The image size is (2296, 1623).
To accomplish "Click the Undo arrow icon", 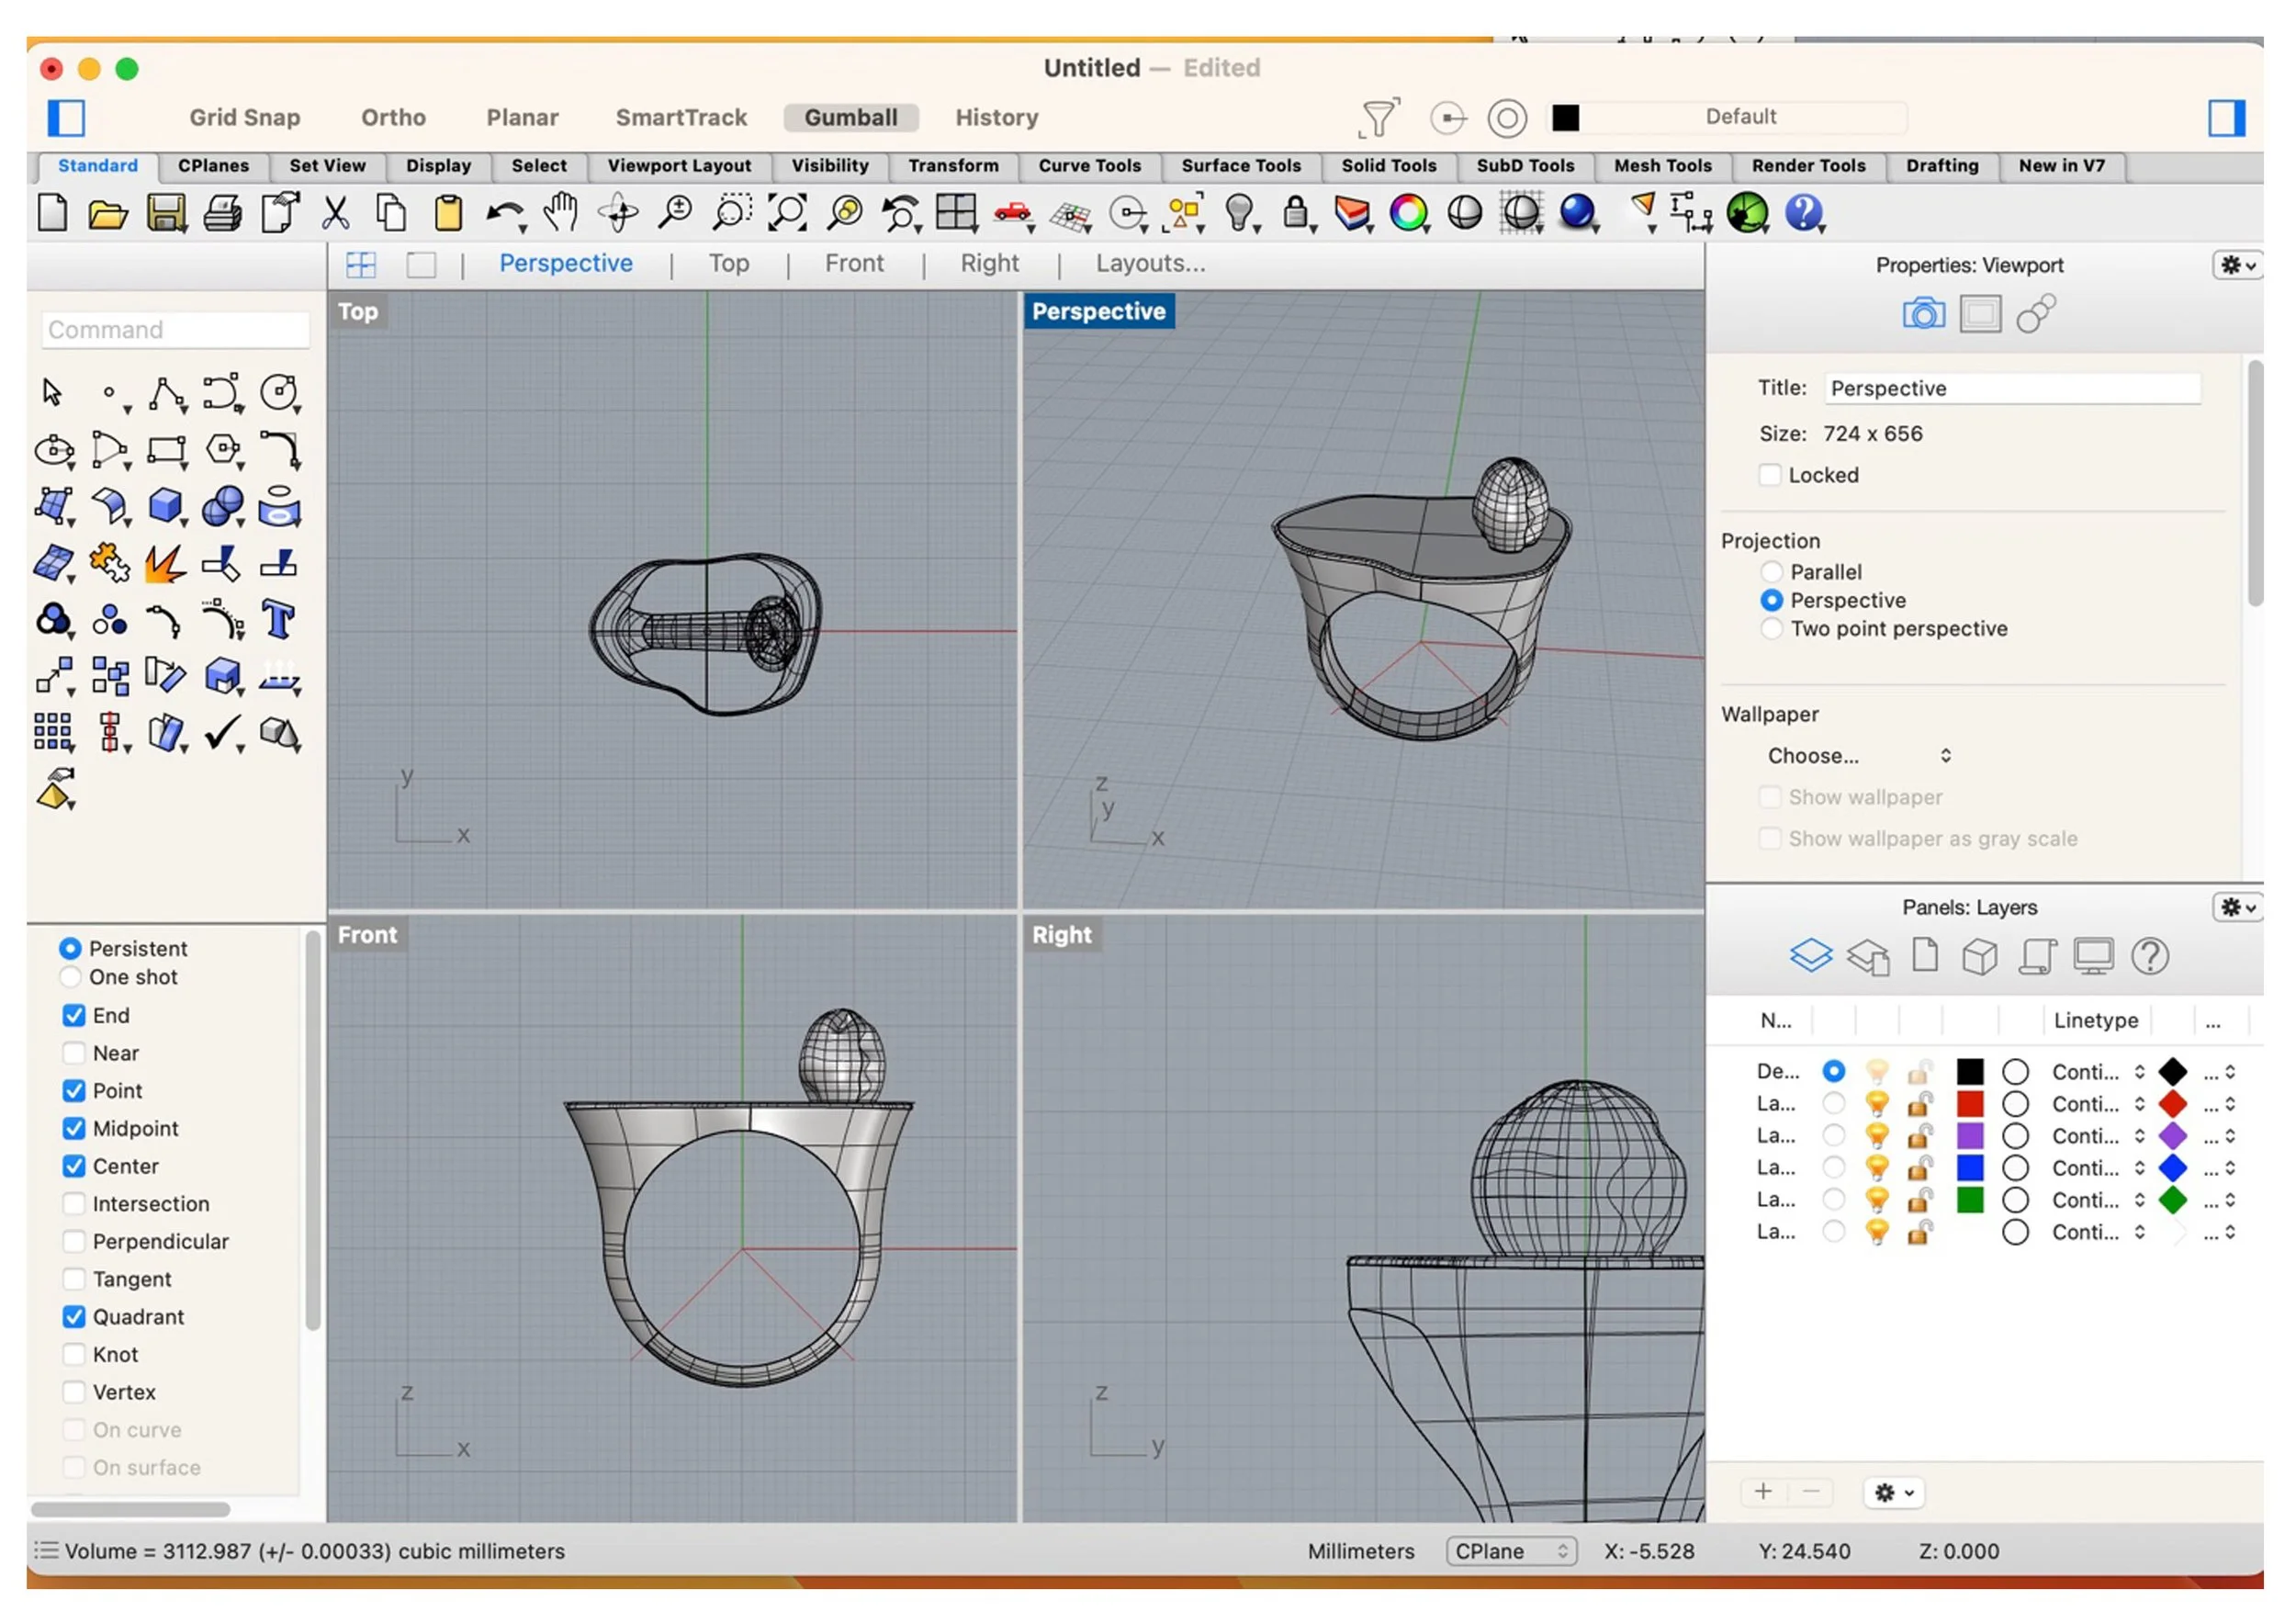I will tap(504, 213).
